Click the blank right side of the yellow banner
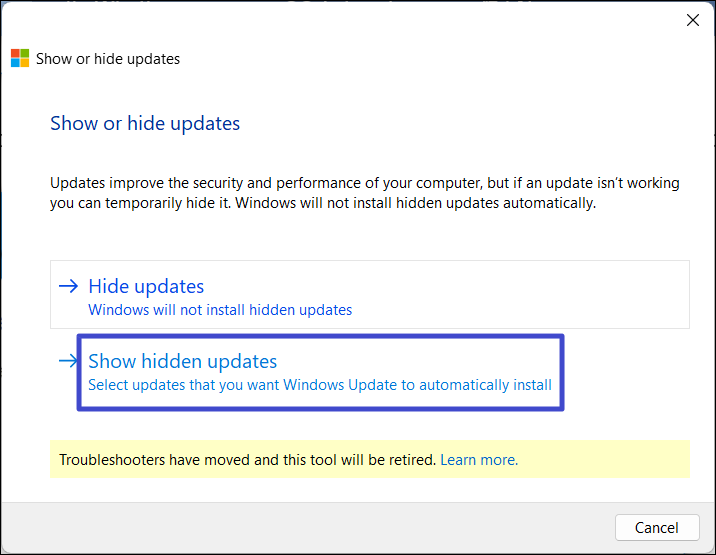This screenshot has height=555, width=716. [x=610, y=460]
